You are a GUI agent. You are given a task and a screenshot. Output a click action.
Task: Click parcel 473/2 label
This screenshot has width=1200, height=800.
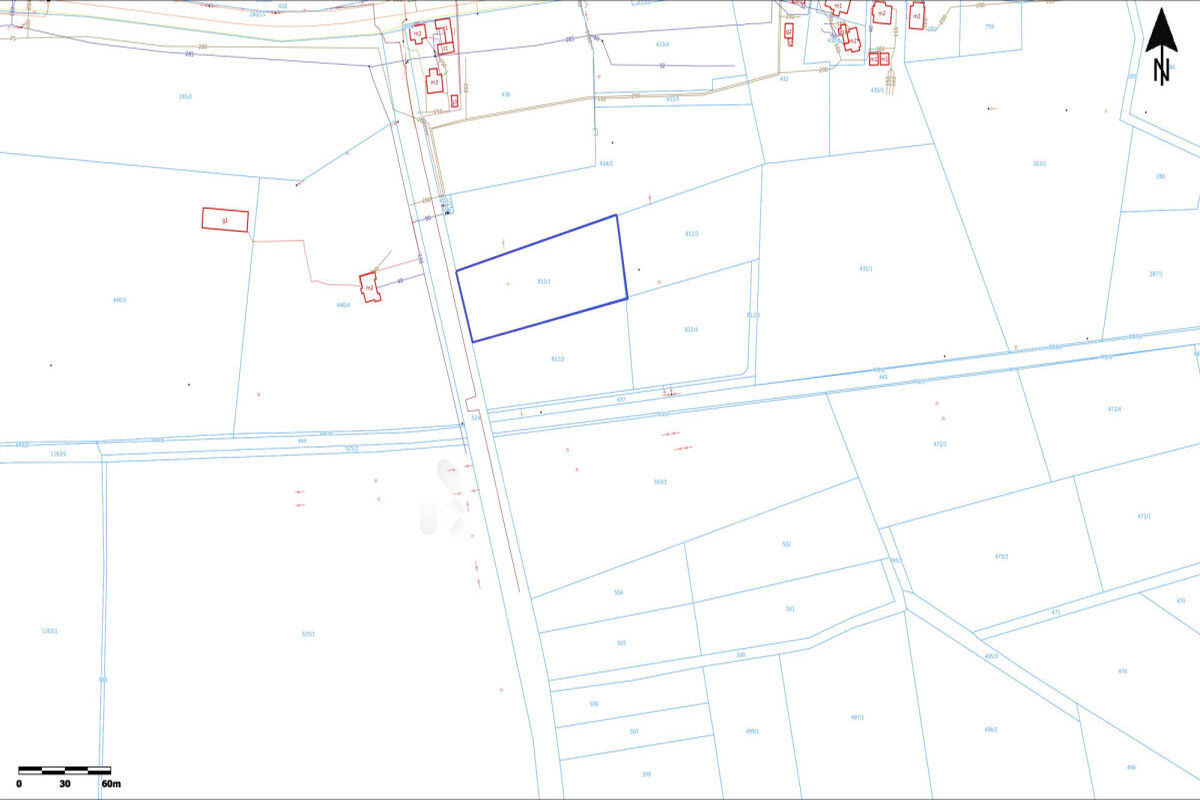[1001, 556]
